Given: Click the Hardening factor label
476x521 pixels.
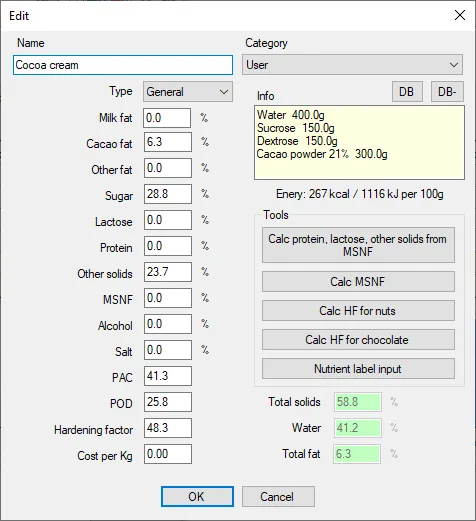Looking at the screenshot, I should click(93, 430).
